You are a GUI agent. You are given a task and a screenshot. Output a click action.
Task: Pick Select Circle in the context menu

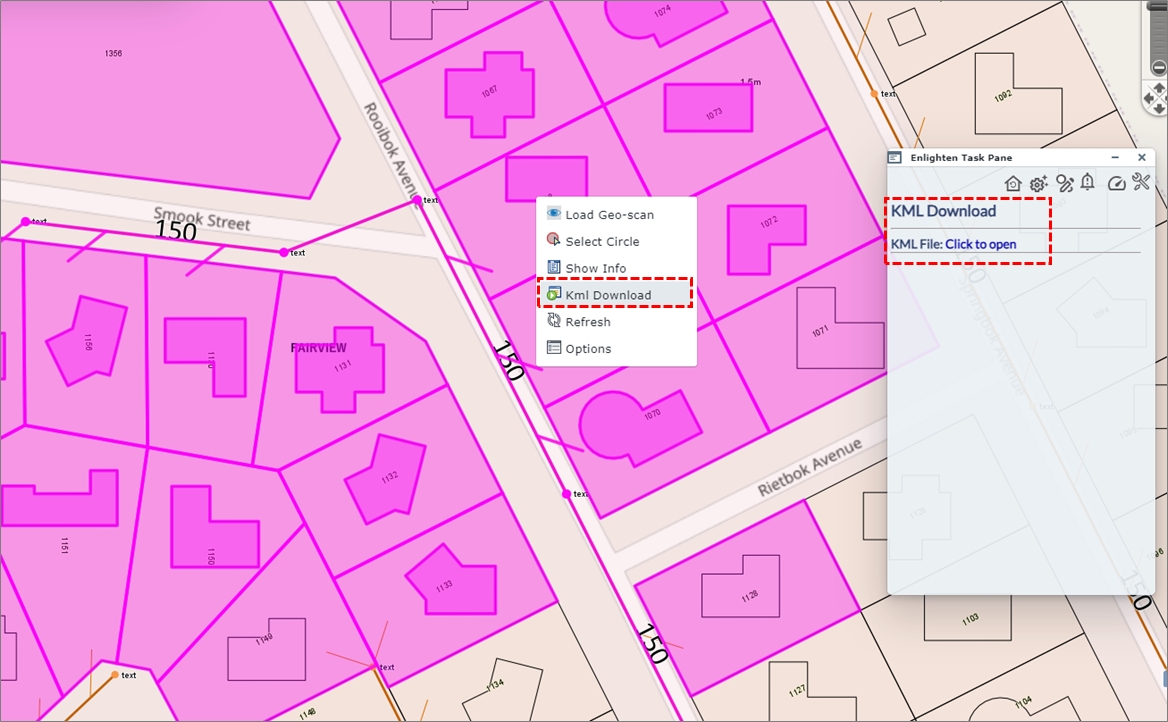tap(602, 241)
